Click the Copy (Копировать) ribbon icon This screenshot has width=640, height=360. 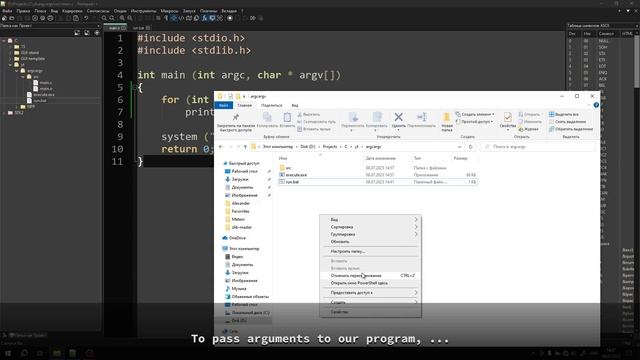(x=267, y=117)
